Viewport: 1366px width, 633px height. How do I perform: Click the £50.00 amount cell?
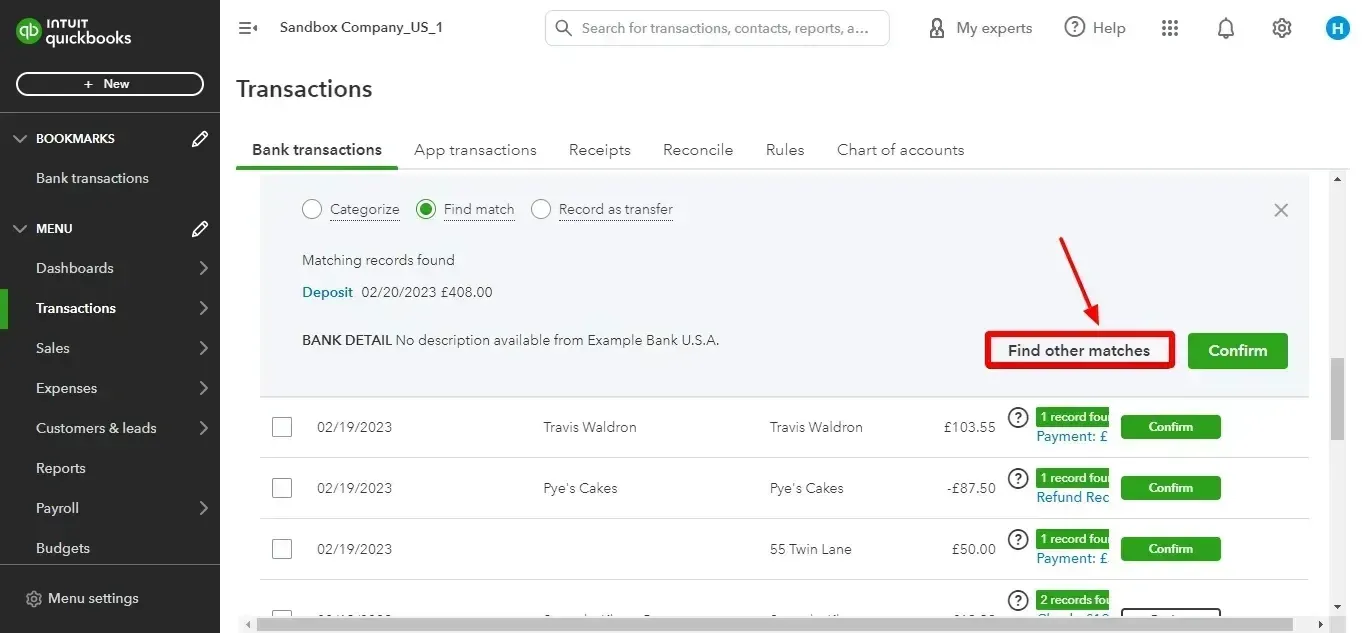click(x=973, y=549)
